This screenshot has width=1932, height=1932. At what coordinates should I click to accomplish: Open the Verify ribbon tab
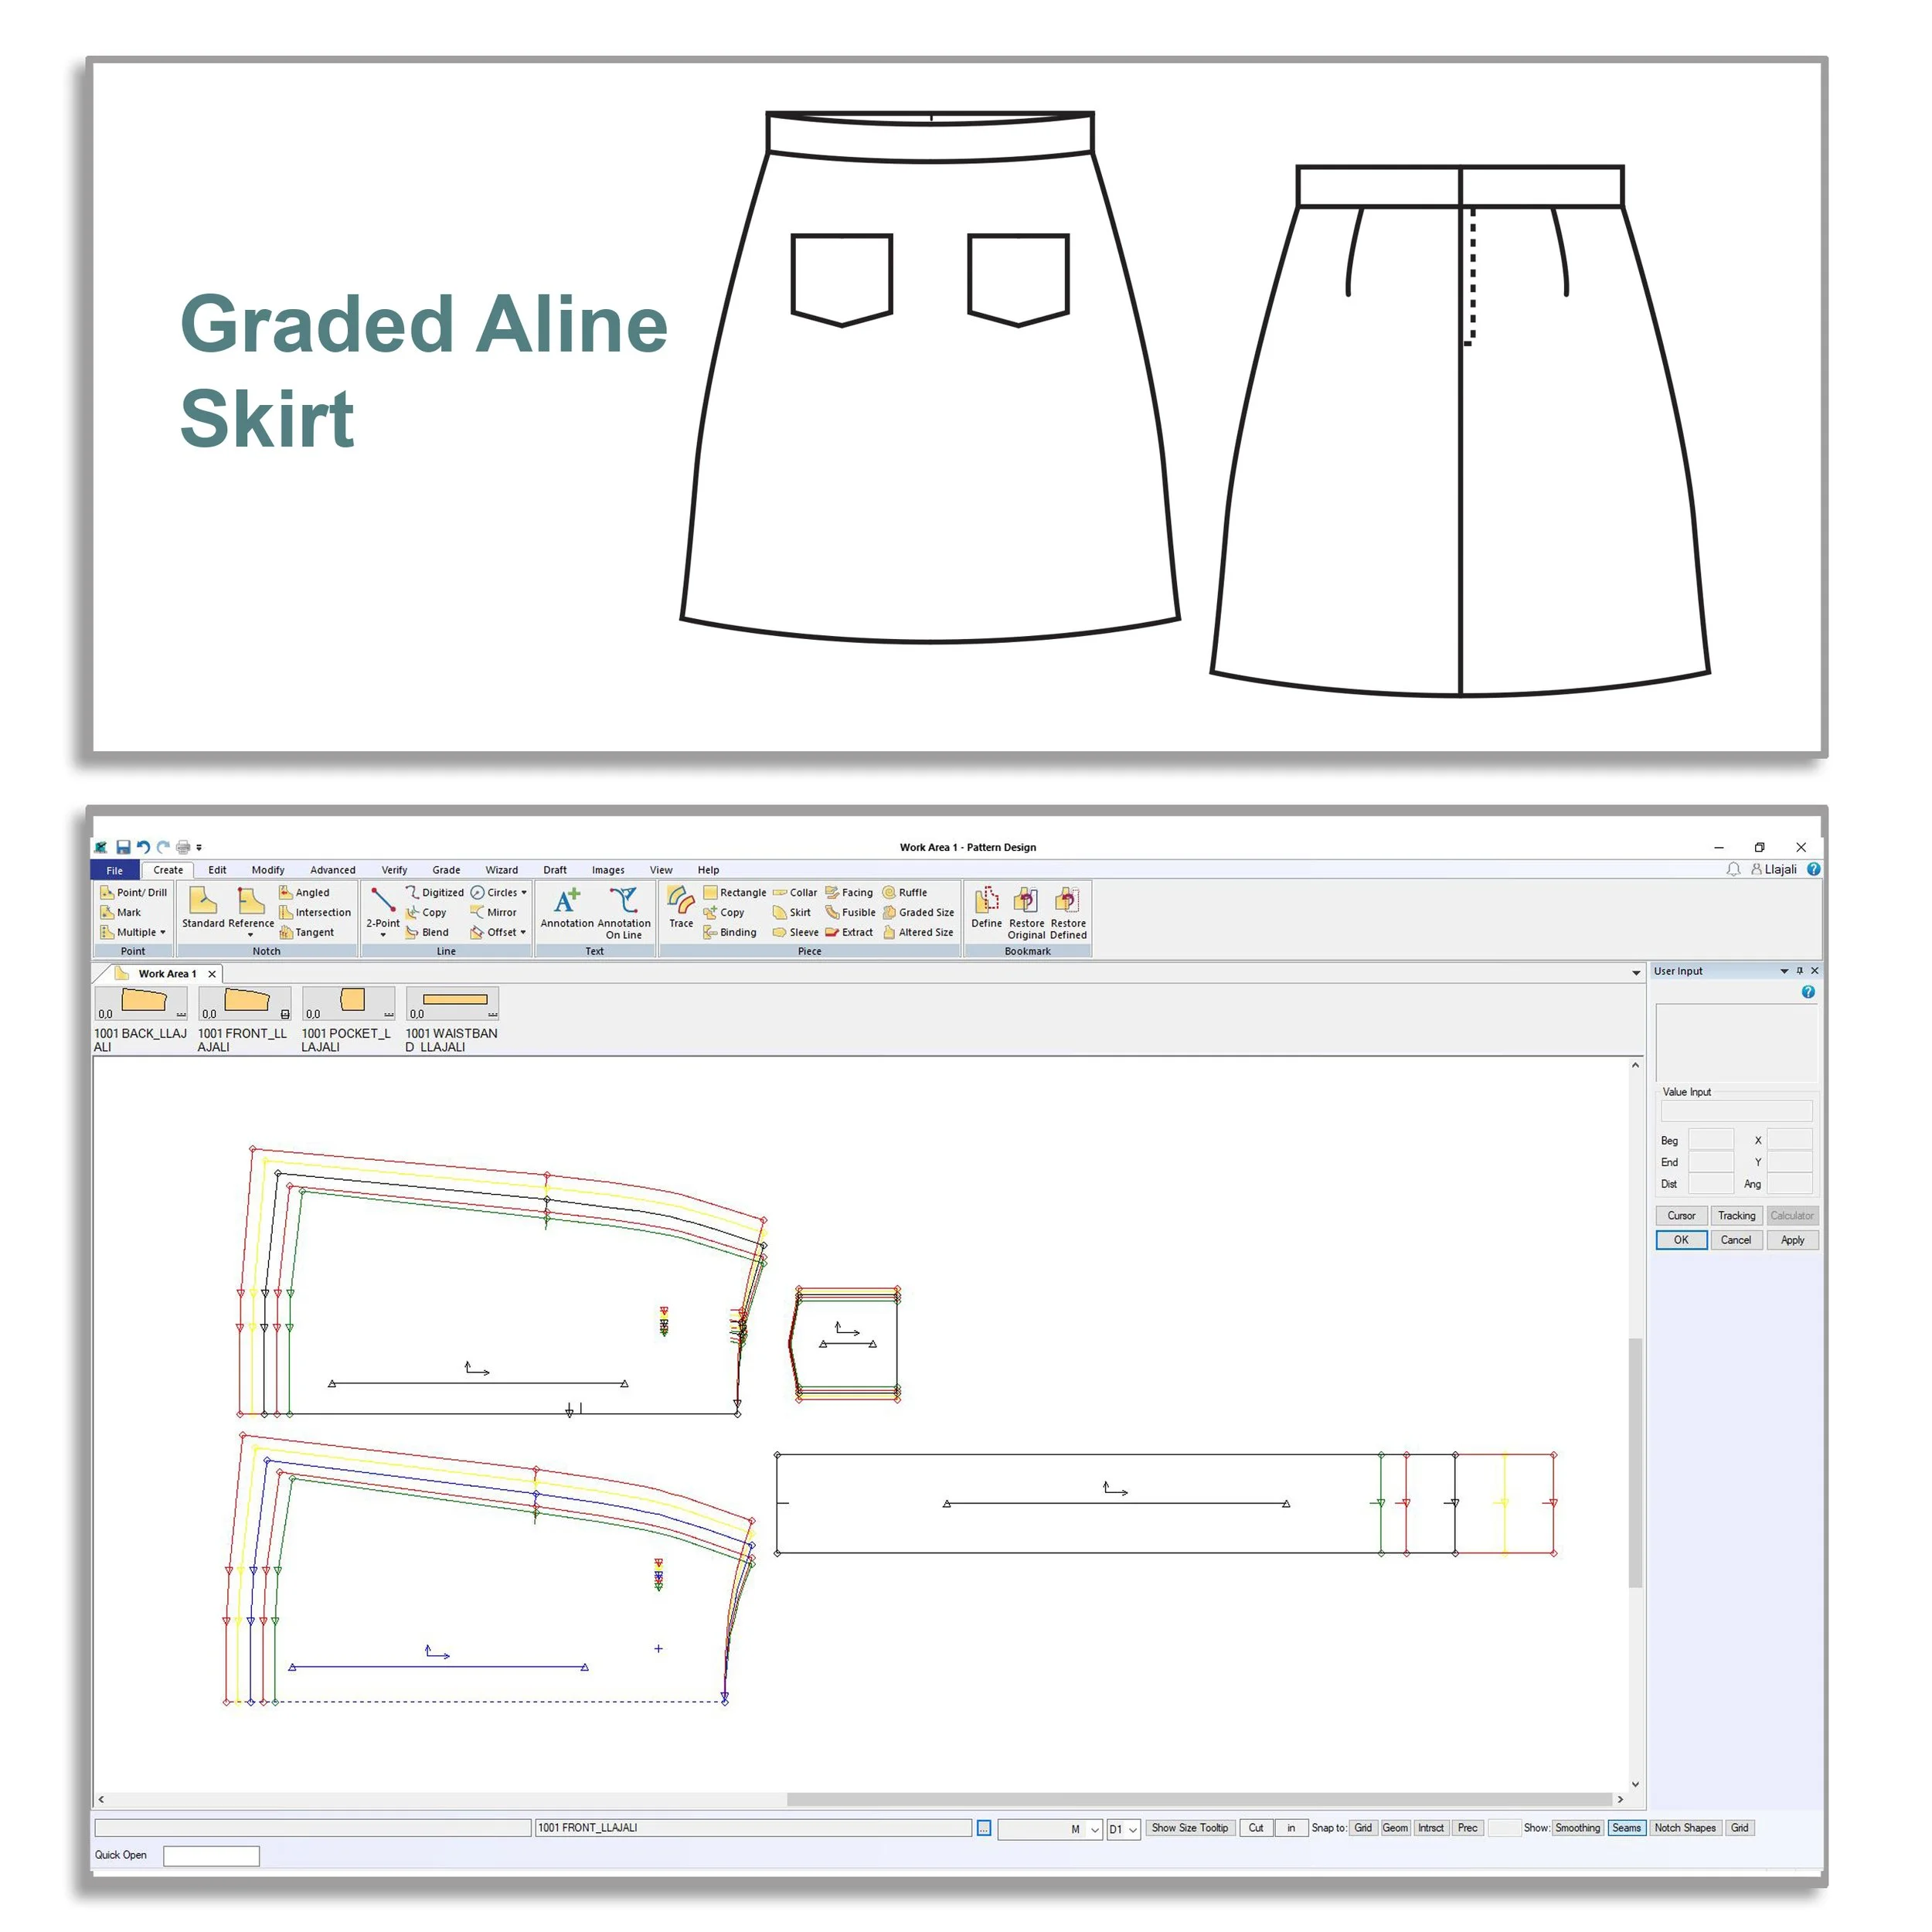click(x=394, y=870)
